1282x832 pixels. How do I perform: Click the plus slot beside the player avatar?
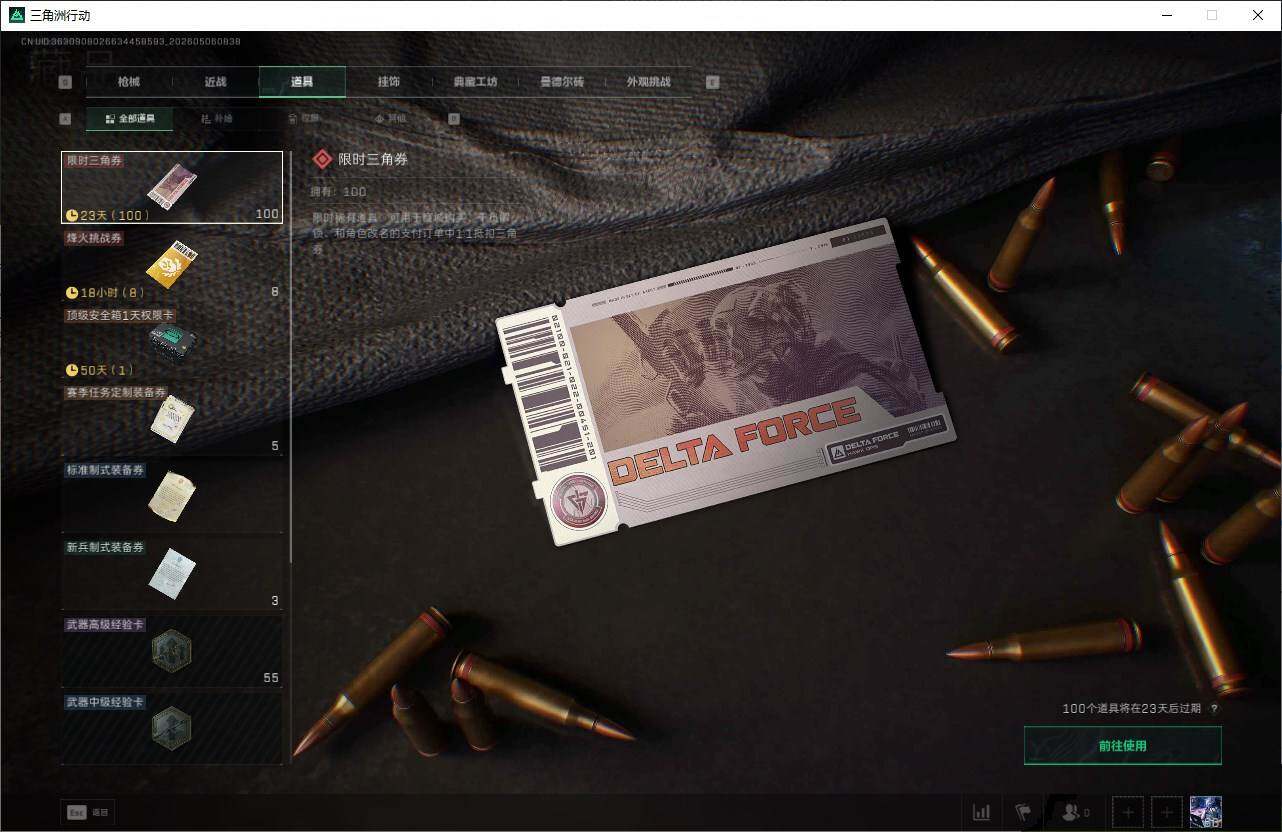point(1167,812)
